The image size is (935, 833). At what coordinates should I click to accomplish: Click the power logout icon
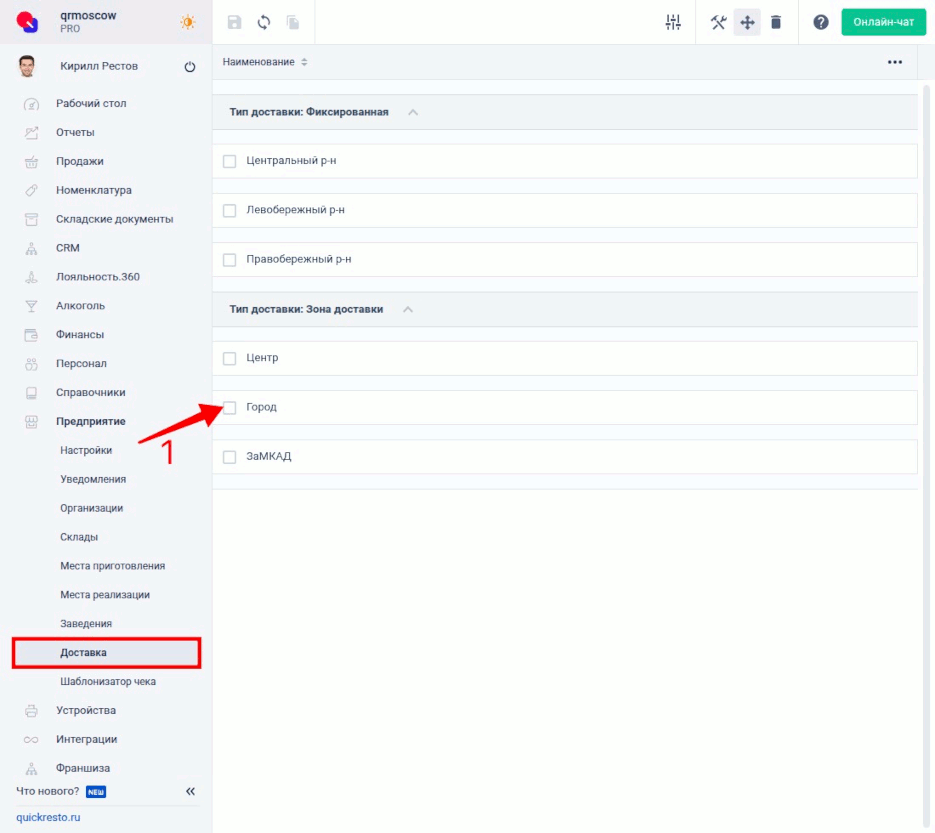coord(190,67)
